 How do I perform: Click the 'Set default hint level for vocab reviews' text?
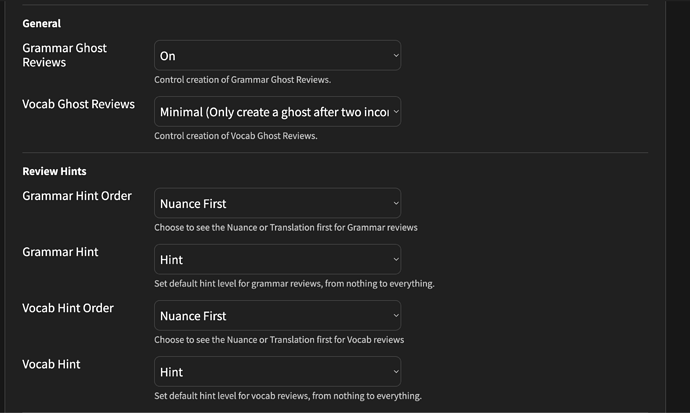[x=288, y=396]
